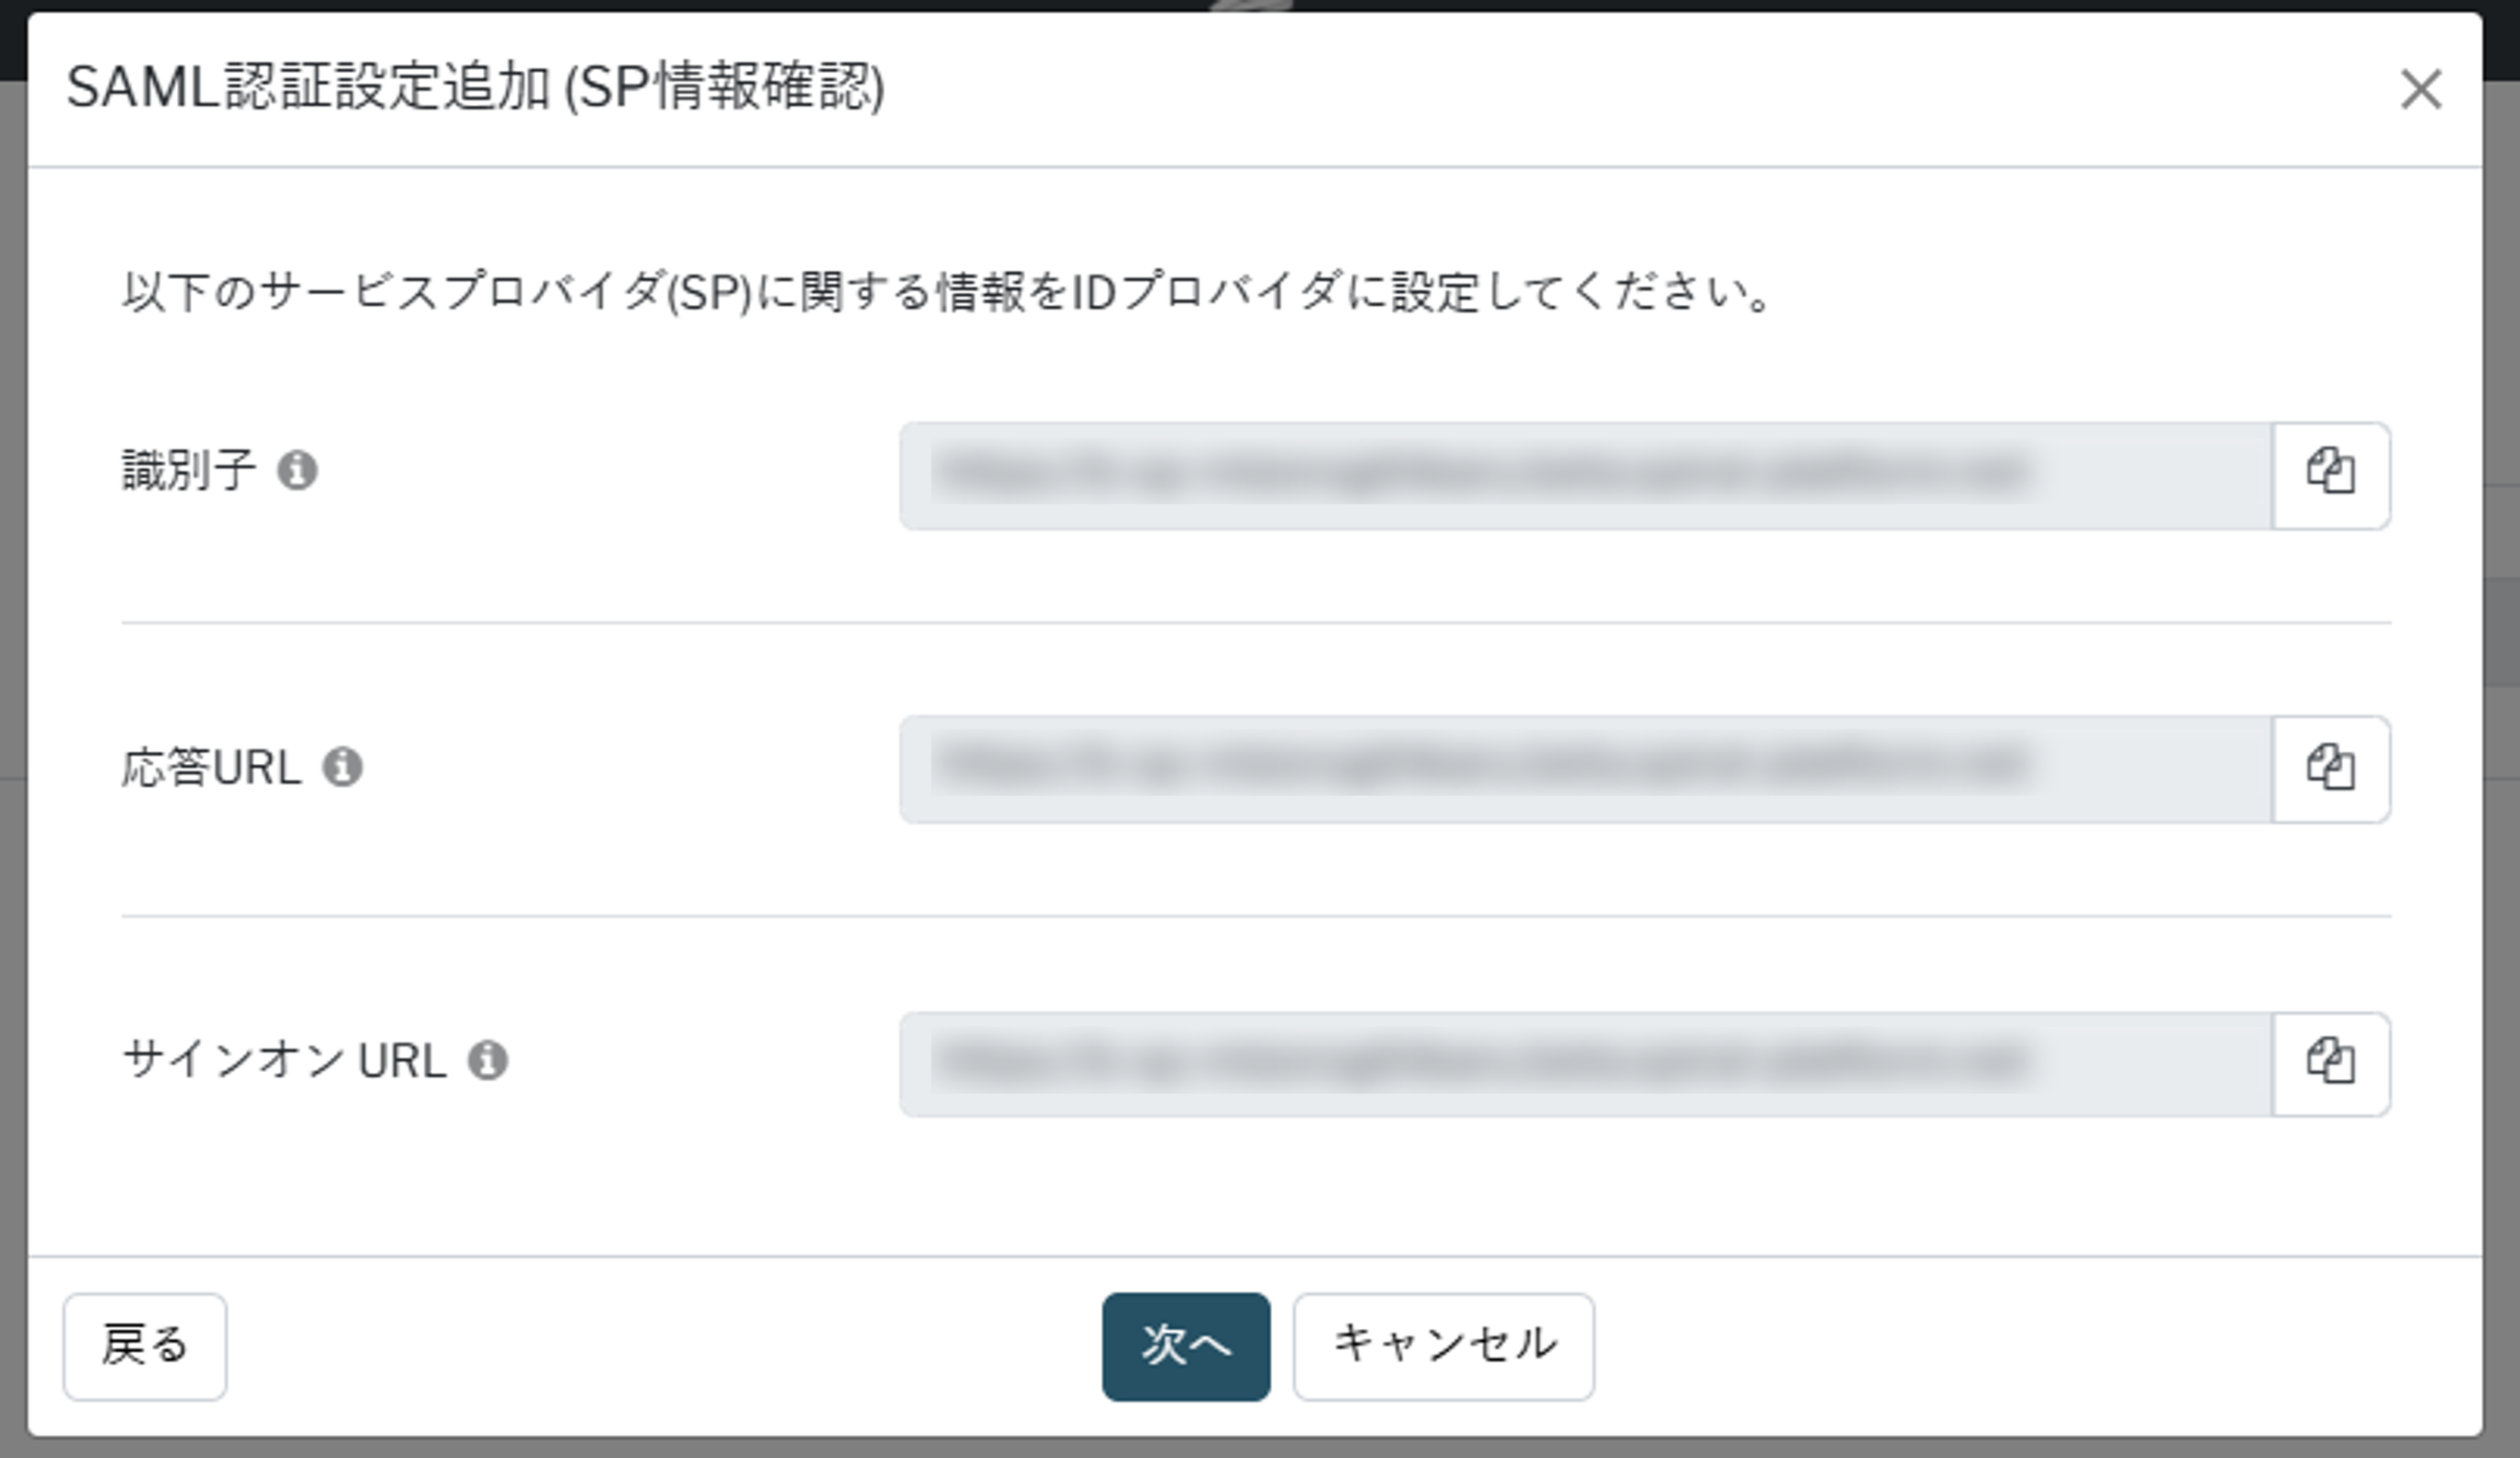Copy the 識別子 value to clipboard
Viewport: 2520px width, 1458px height.
pyautogui.click(x=2330, y=474)
